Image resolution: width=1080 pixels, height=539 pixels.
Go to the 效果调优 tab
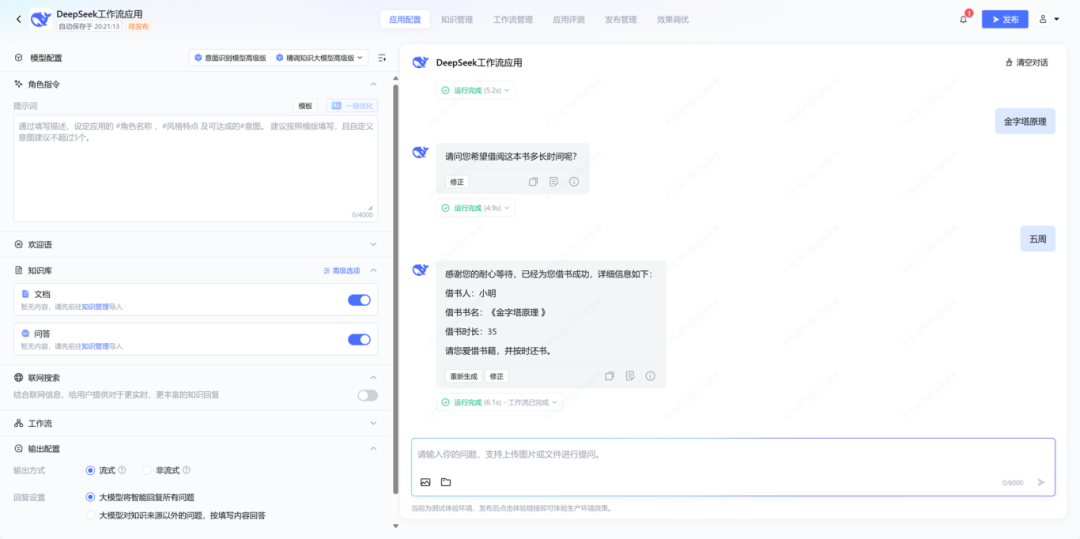point(673,20)
